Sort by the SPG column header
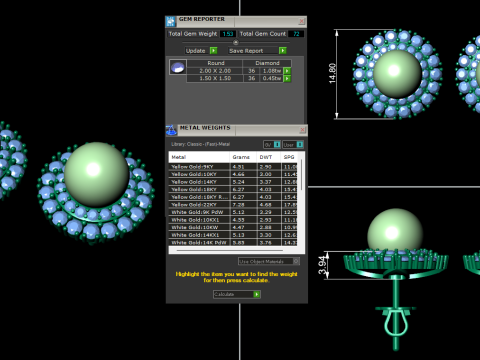The height and width of the screenshot is (360, 480). pos(289,157)
